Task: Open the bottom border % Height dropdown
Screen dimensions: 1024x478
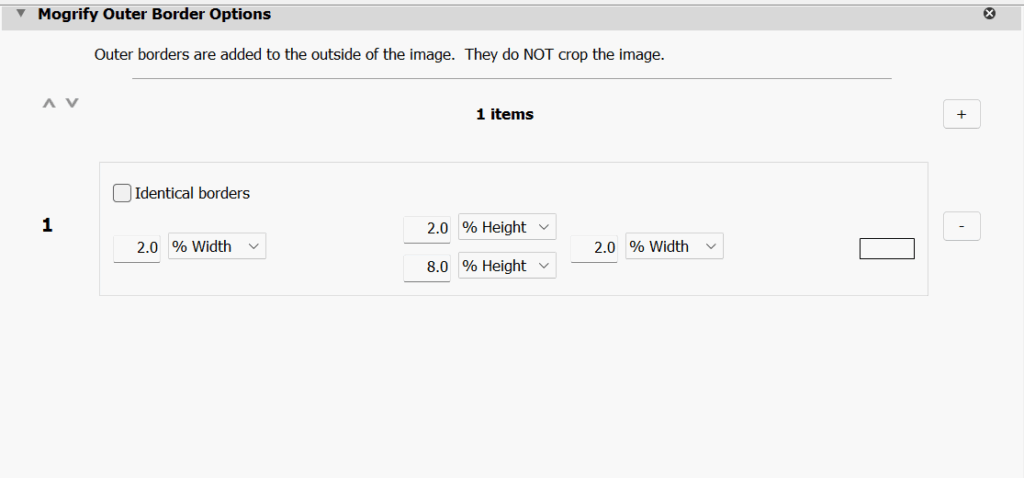Action: coord(506,266)
